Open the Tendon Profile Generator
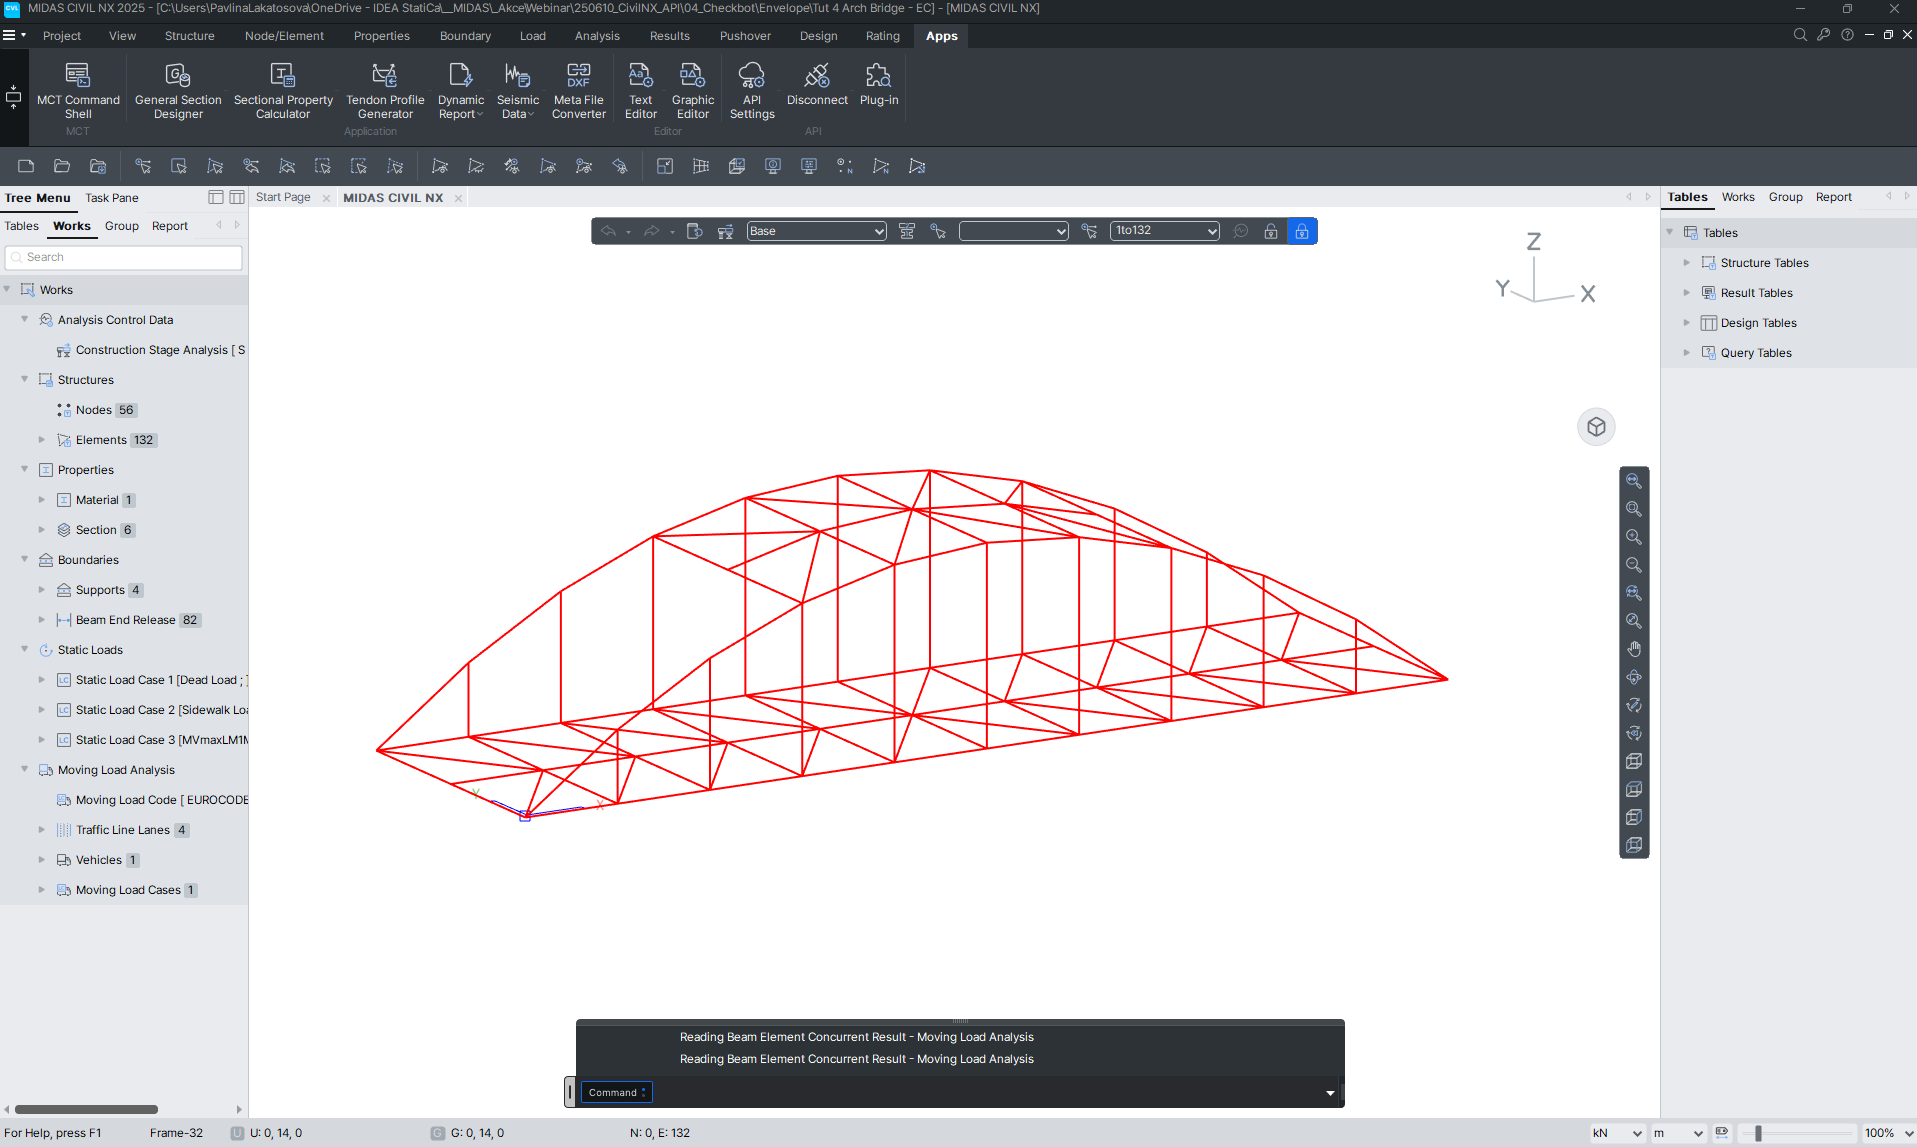The image size is (1917, 1147). coord(385,90)
